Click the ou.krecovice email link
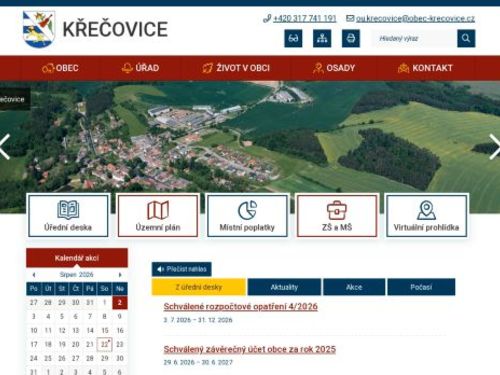500x375 pixels. coord(415,18)
